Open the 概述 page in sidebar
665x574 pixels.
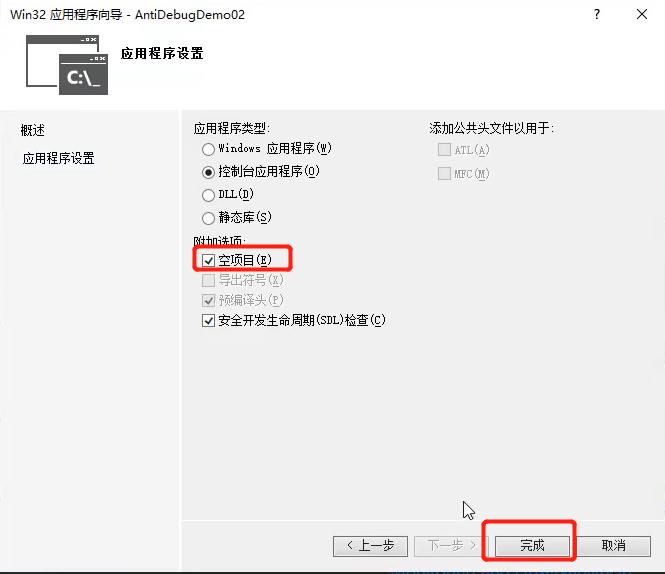click(33, 130)
